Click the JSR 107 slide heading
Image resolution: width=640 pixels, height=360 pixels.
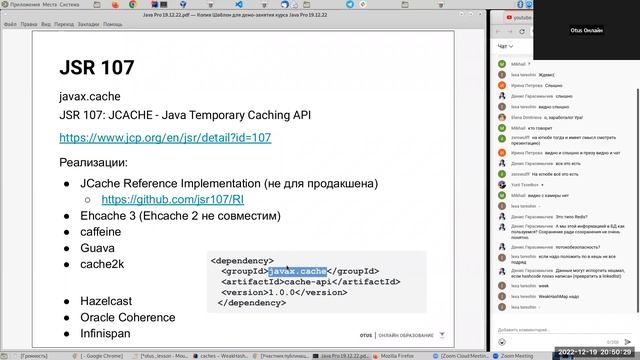coord(97,67)
